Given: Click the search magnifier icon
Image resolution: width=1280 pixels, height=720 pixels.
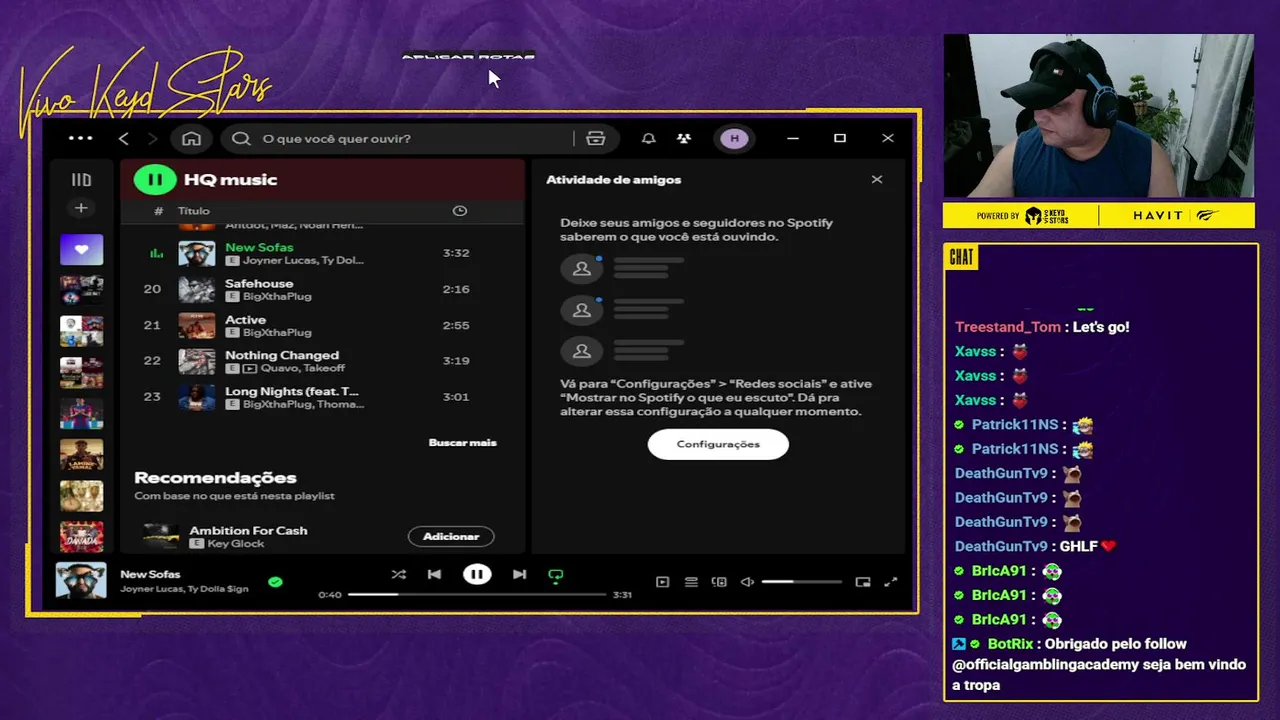Looking at the screenshot, I should (x=241, y=138).
